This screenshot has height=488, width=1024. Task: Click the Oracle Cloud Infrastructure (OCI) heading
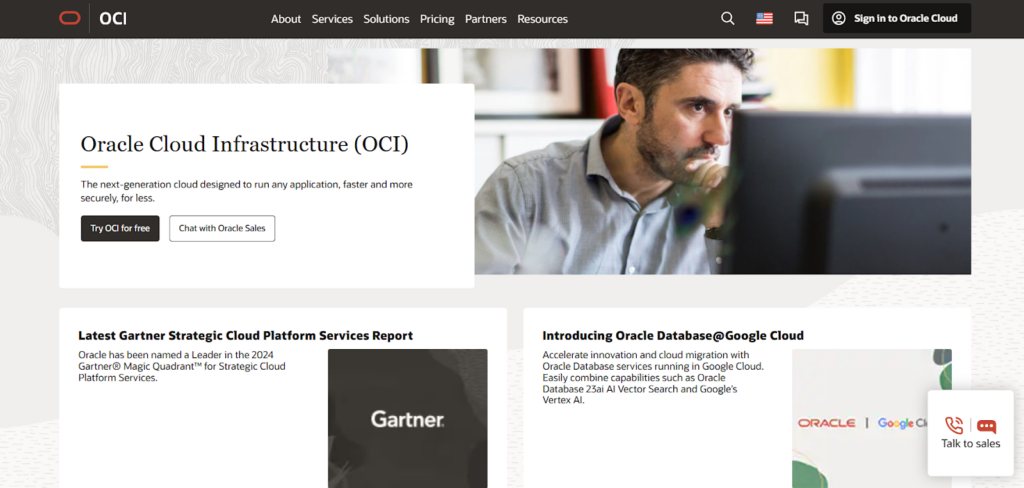tap(244, 144)
